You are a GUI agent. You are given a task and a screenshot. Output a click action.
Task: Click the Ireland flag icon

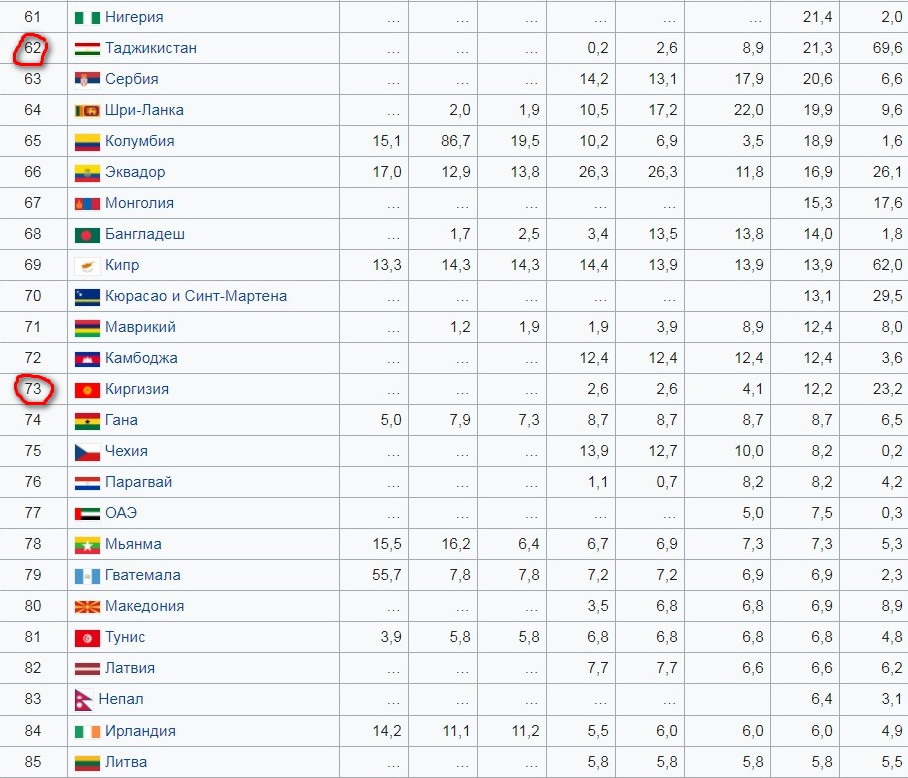pyautogui.click(x=87, y=731)
